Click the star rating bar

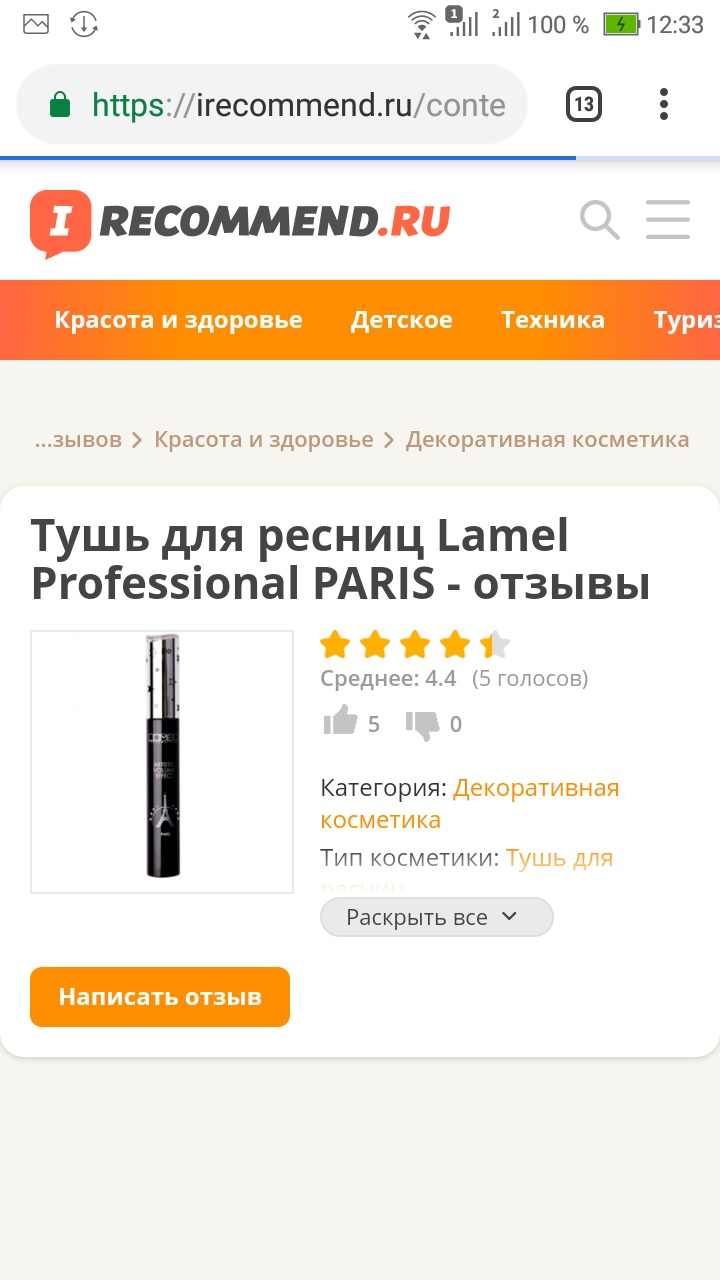[x=415, y=645]
